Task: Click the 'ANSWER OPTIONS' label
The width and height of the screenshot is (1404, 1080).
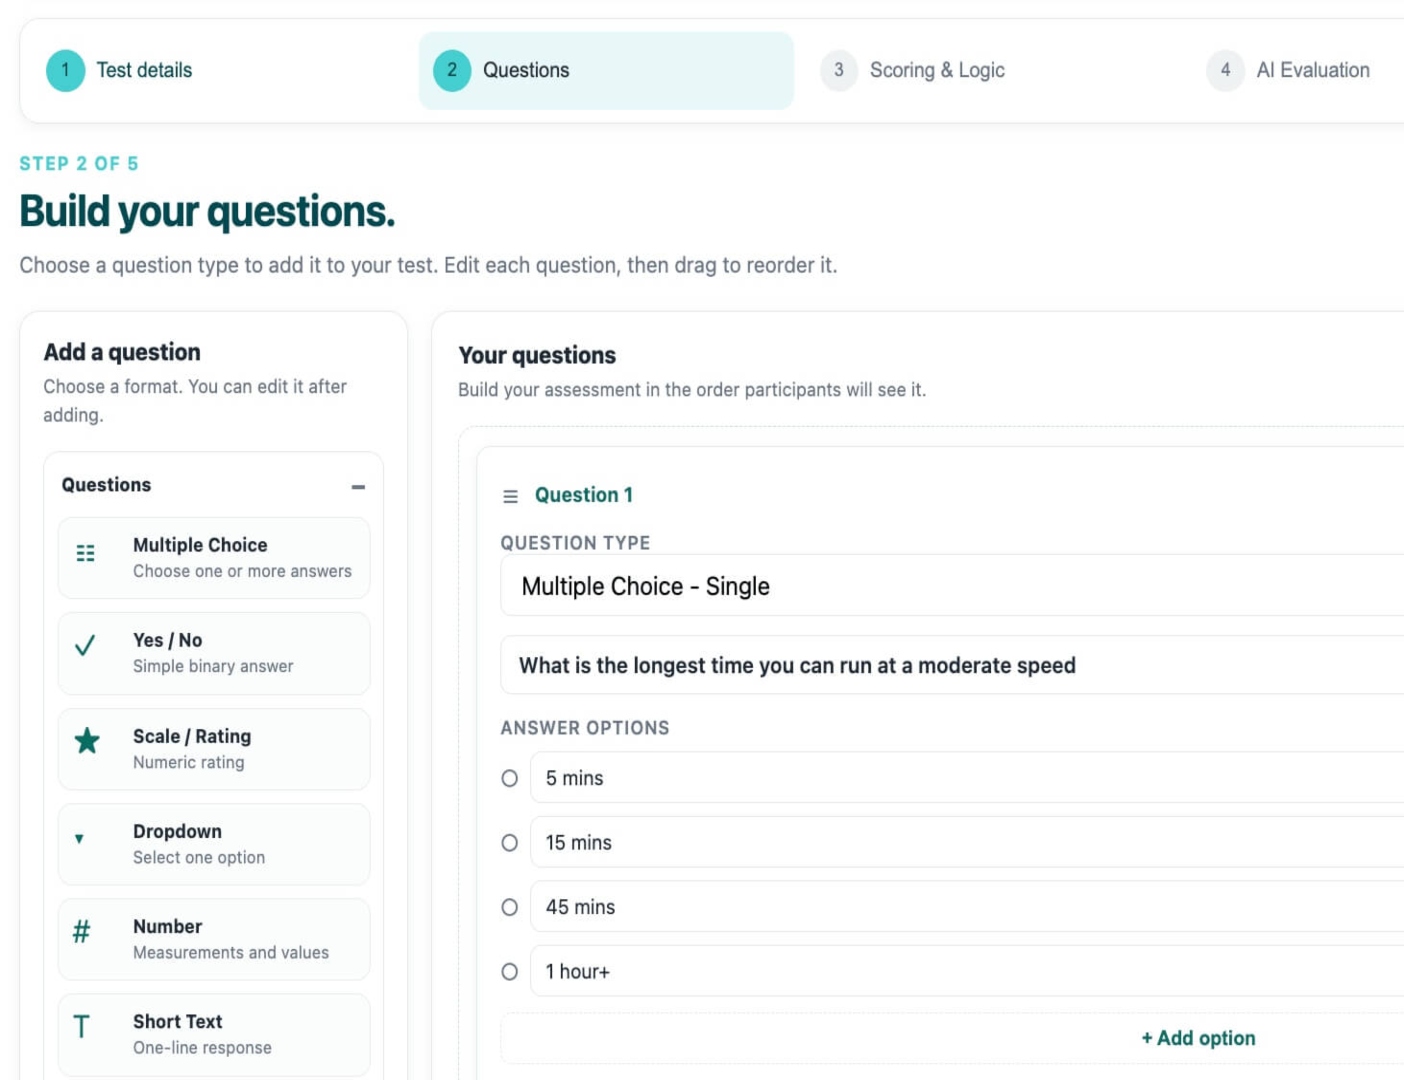Action: coord(585,728)
